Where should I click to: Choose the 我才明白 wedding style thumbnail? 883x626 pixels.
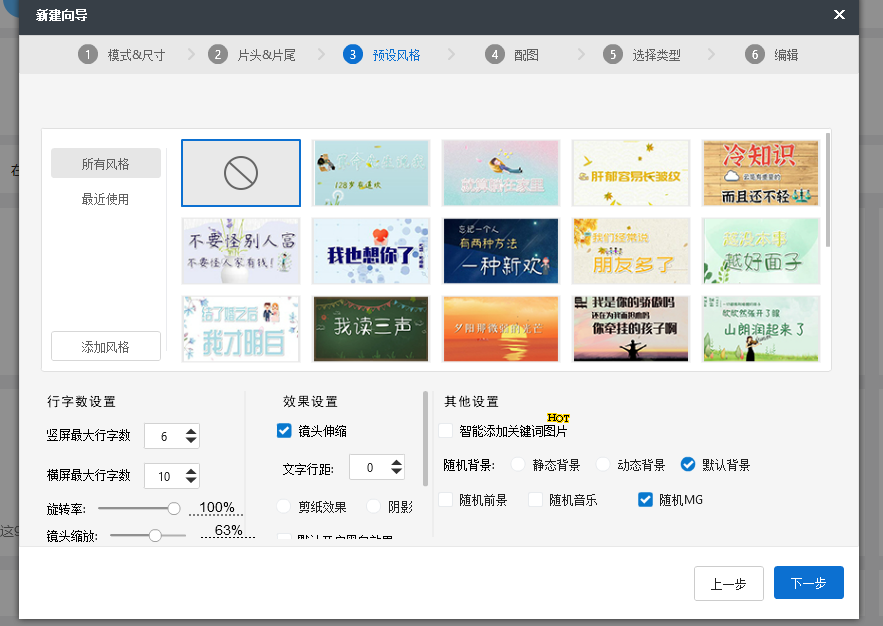[x=241, y=329]
